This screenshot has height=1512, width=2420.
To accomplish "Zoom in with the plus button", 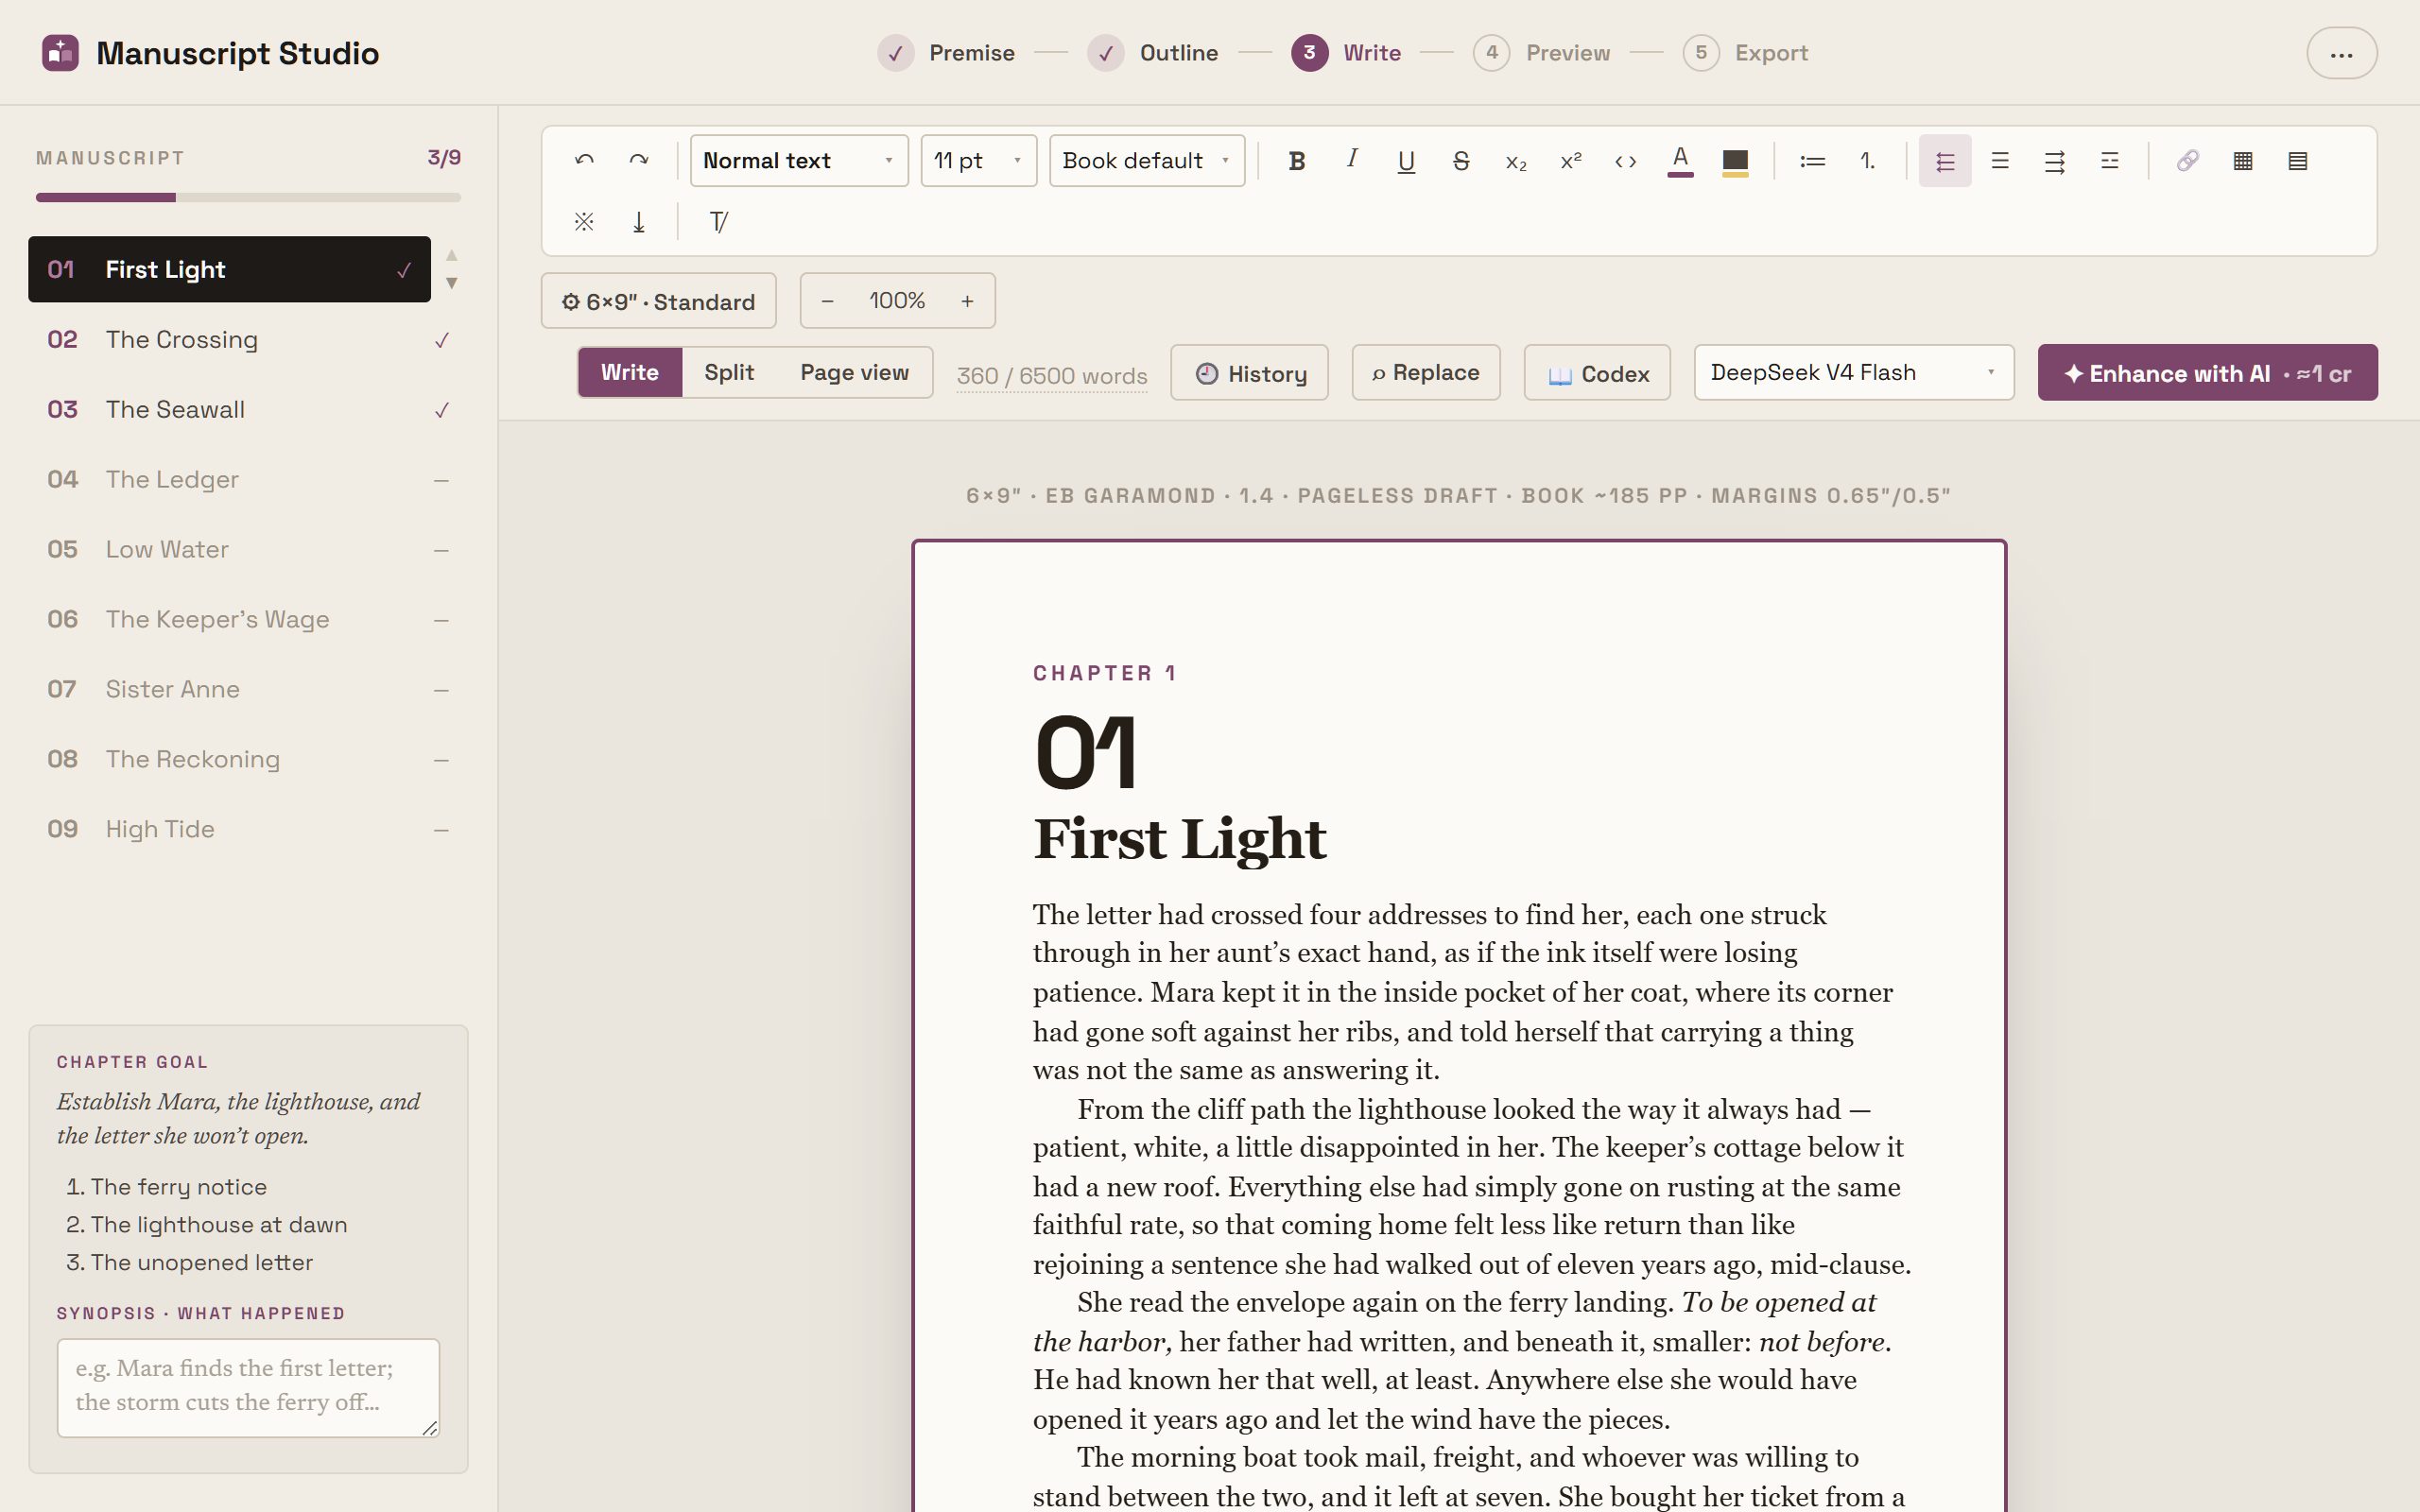I will point(967,300).
